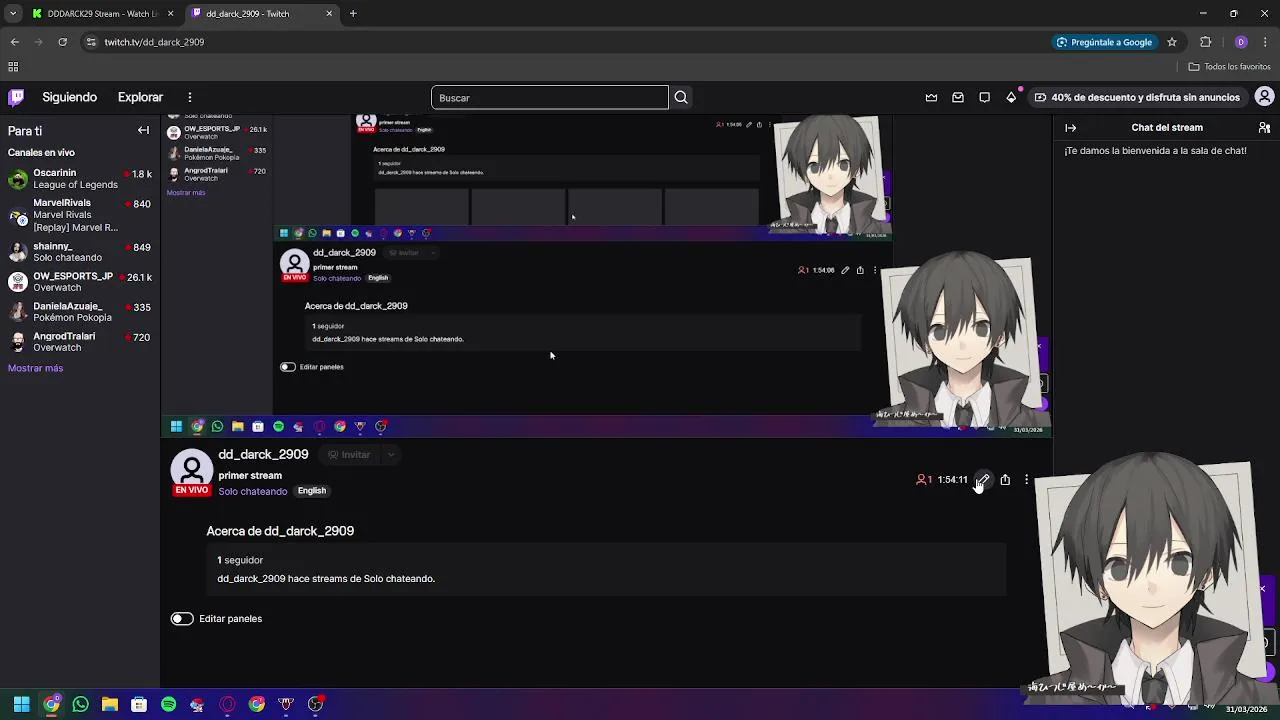This screenshot has width=1280, height=720.
Task: Toggle the Editar paneles switch in the nested stream preview
Action: pos(288,367)
